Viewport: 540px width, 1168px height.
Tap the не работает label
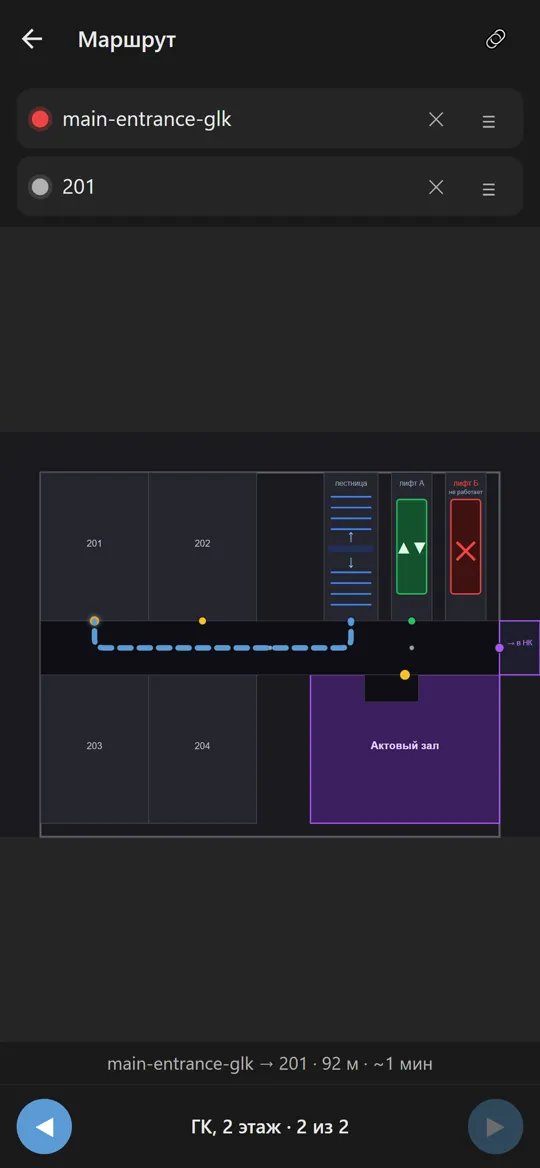(x=466, y=492)
